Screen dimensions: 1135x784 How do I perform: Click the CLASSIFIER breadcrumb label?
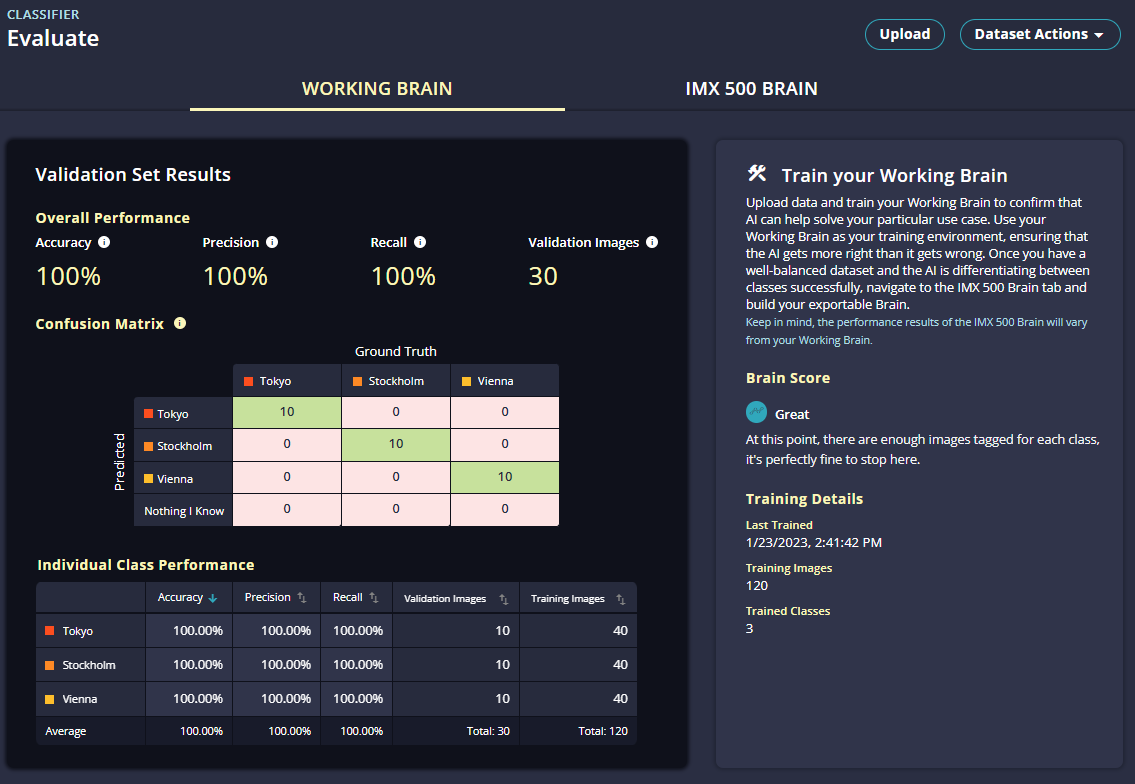(43, 14)
